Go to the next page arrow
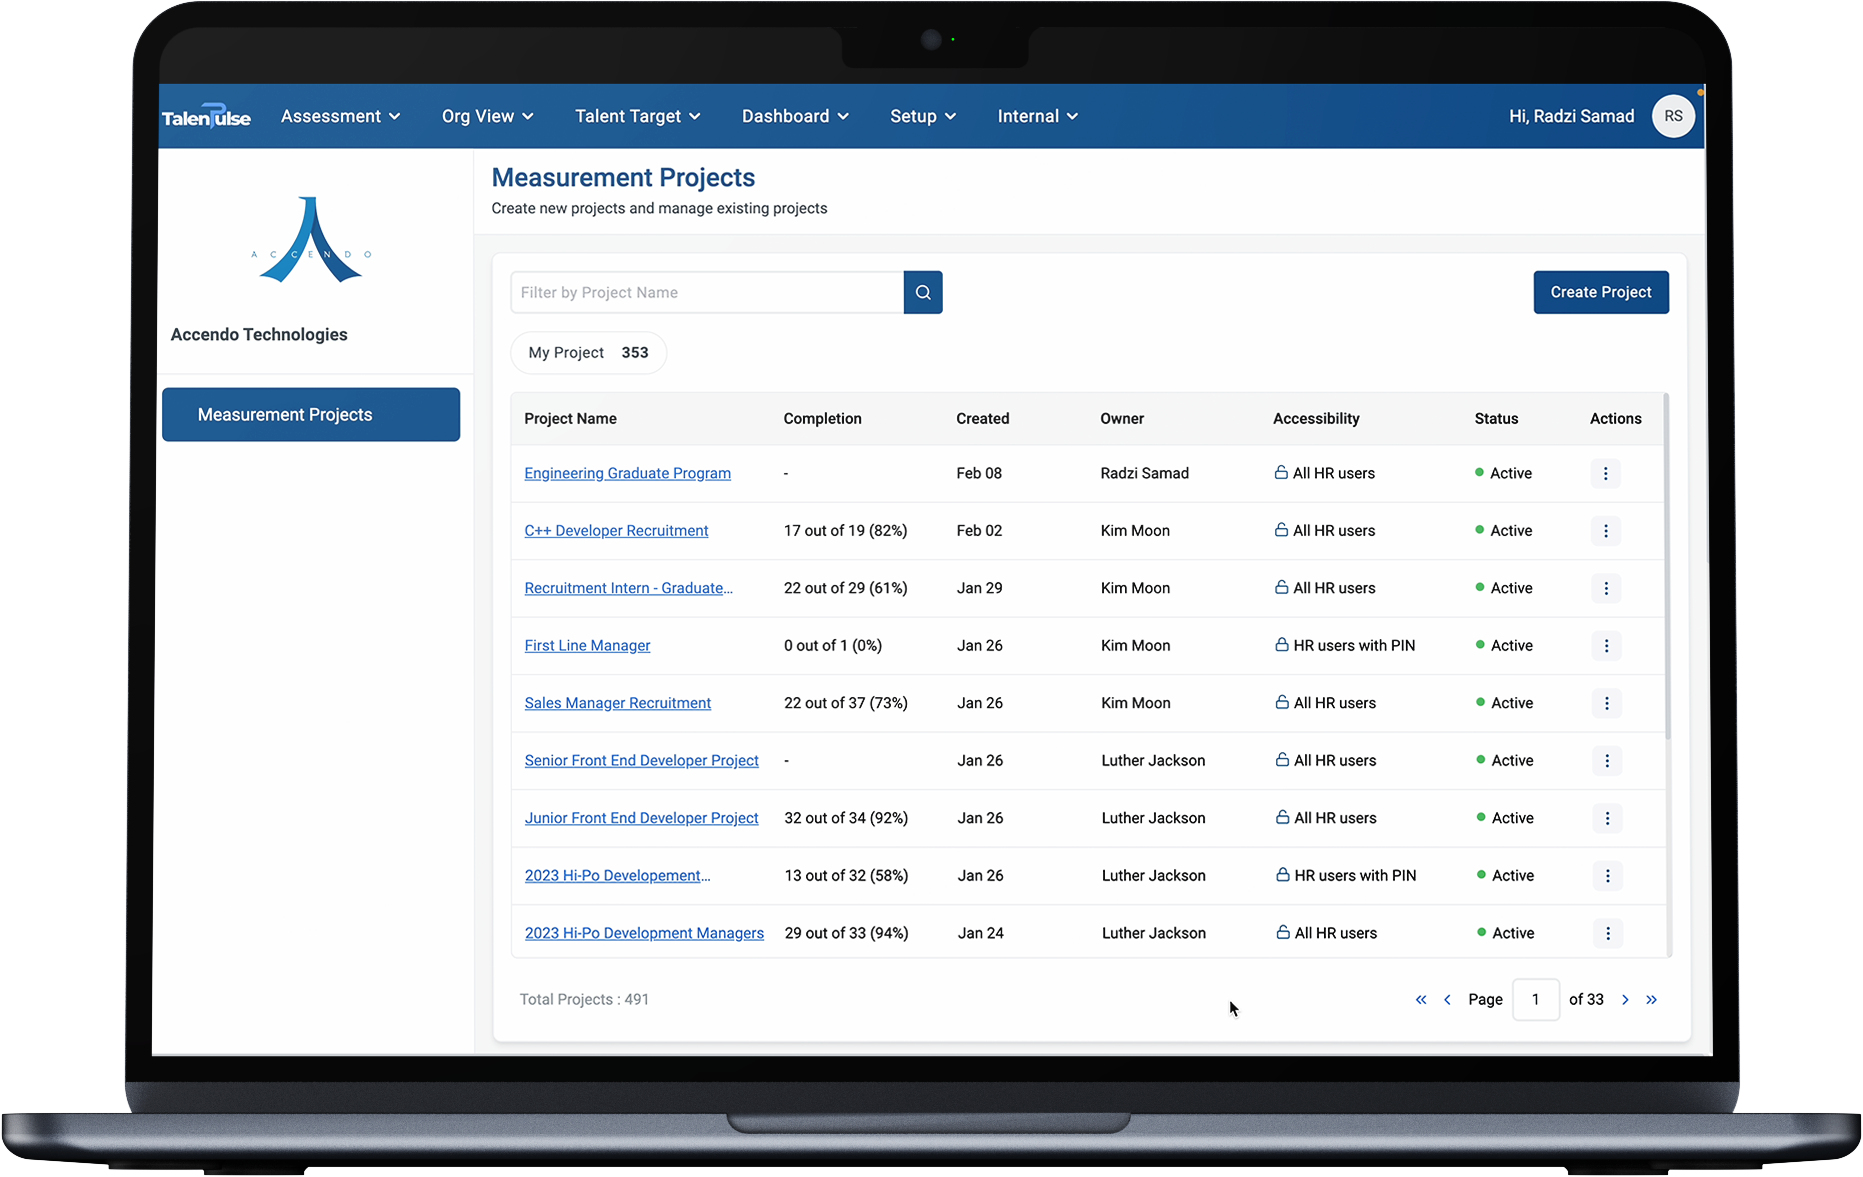This screenshot has height=1177, width=1863. 1625,1000
